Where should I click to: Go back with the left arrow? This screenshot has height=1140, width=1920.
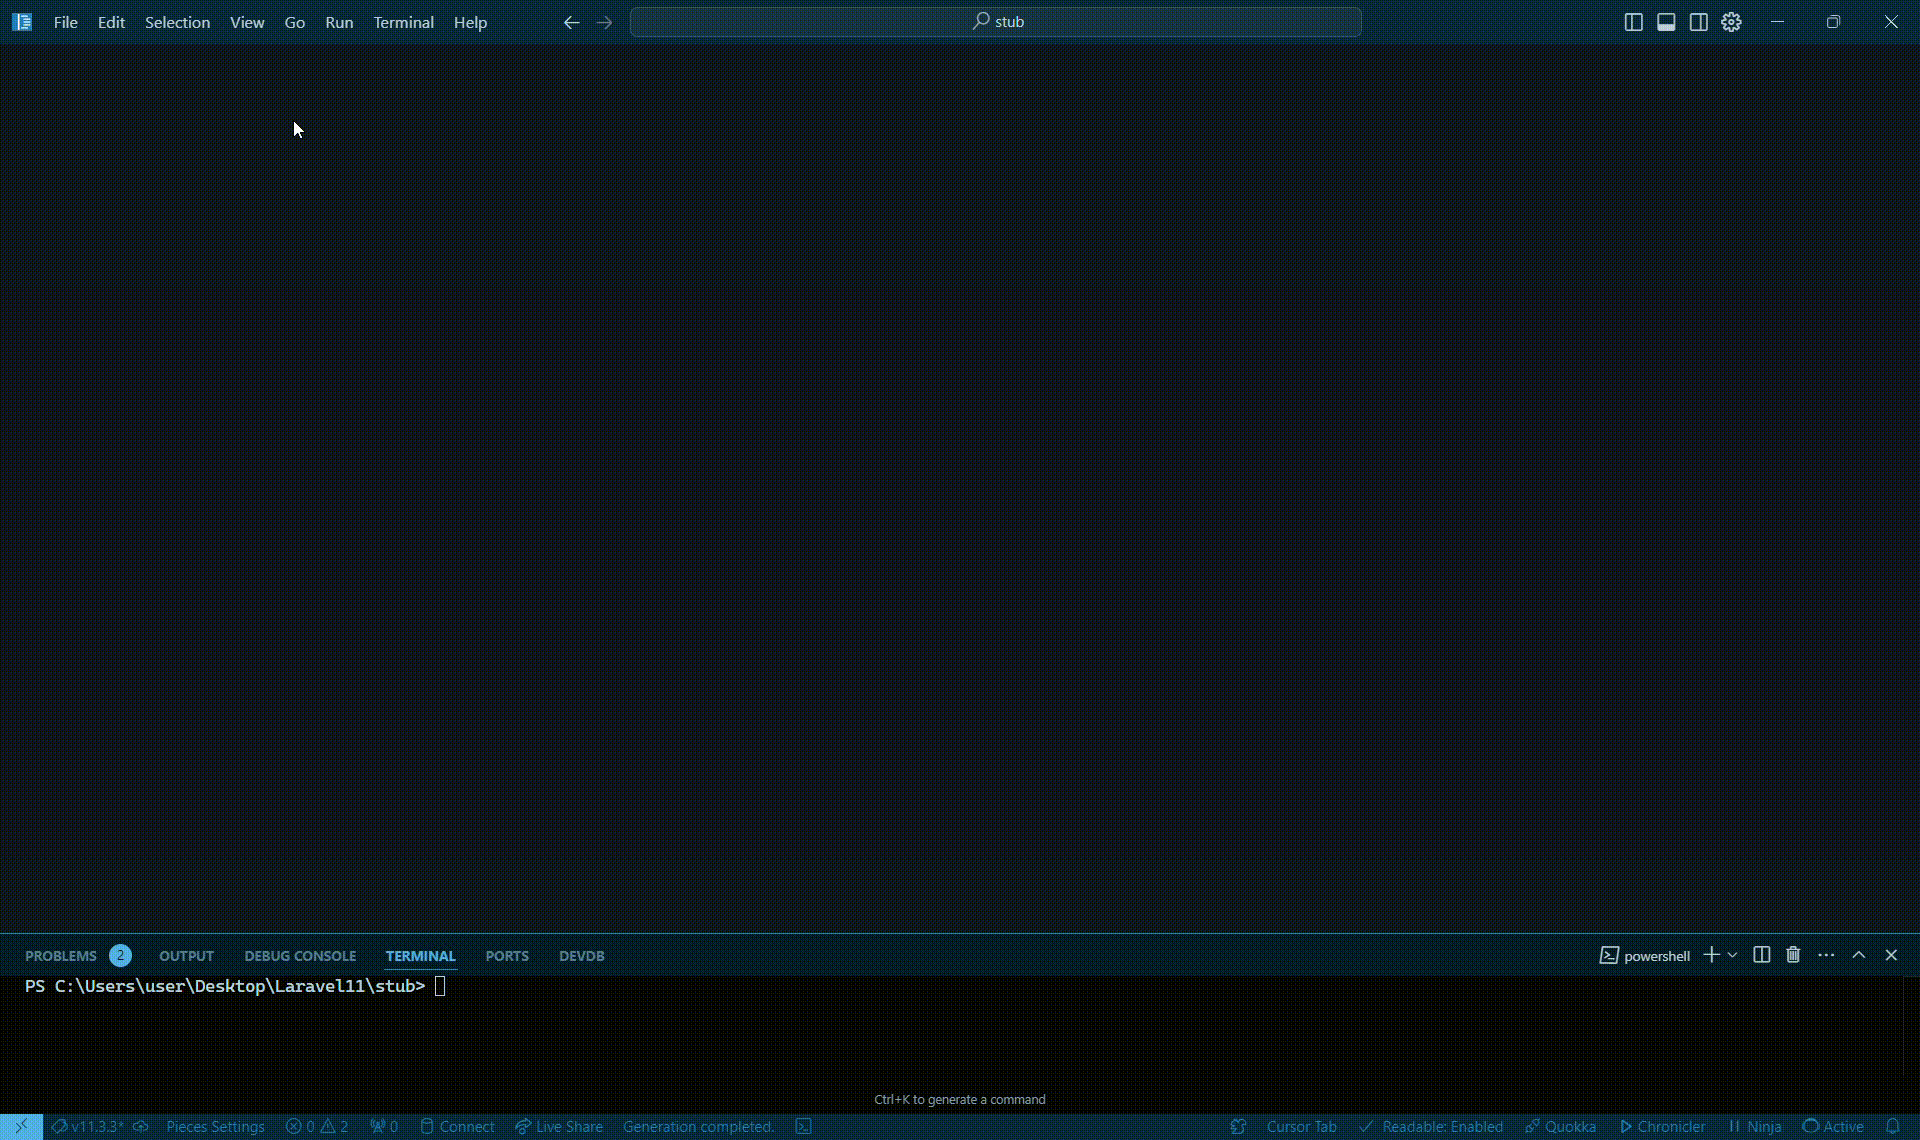[x=571, y=22]
